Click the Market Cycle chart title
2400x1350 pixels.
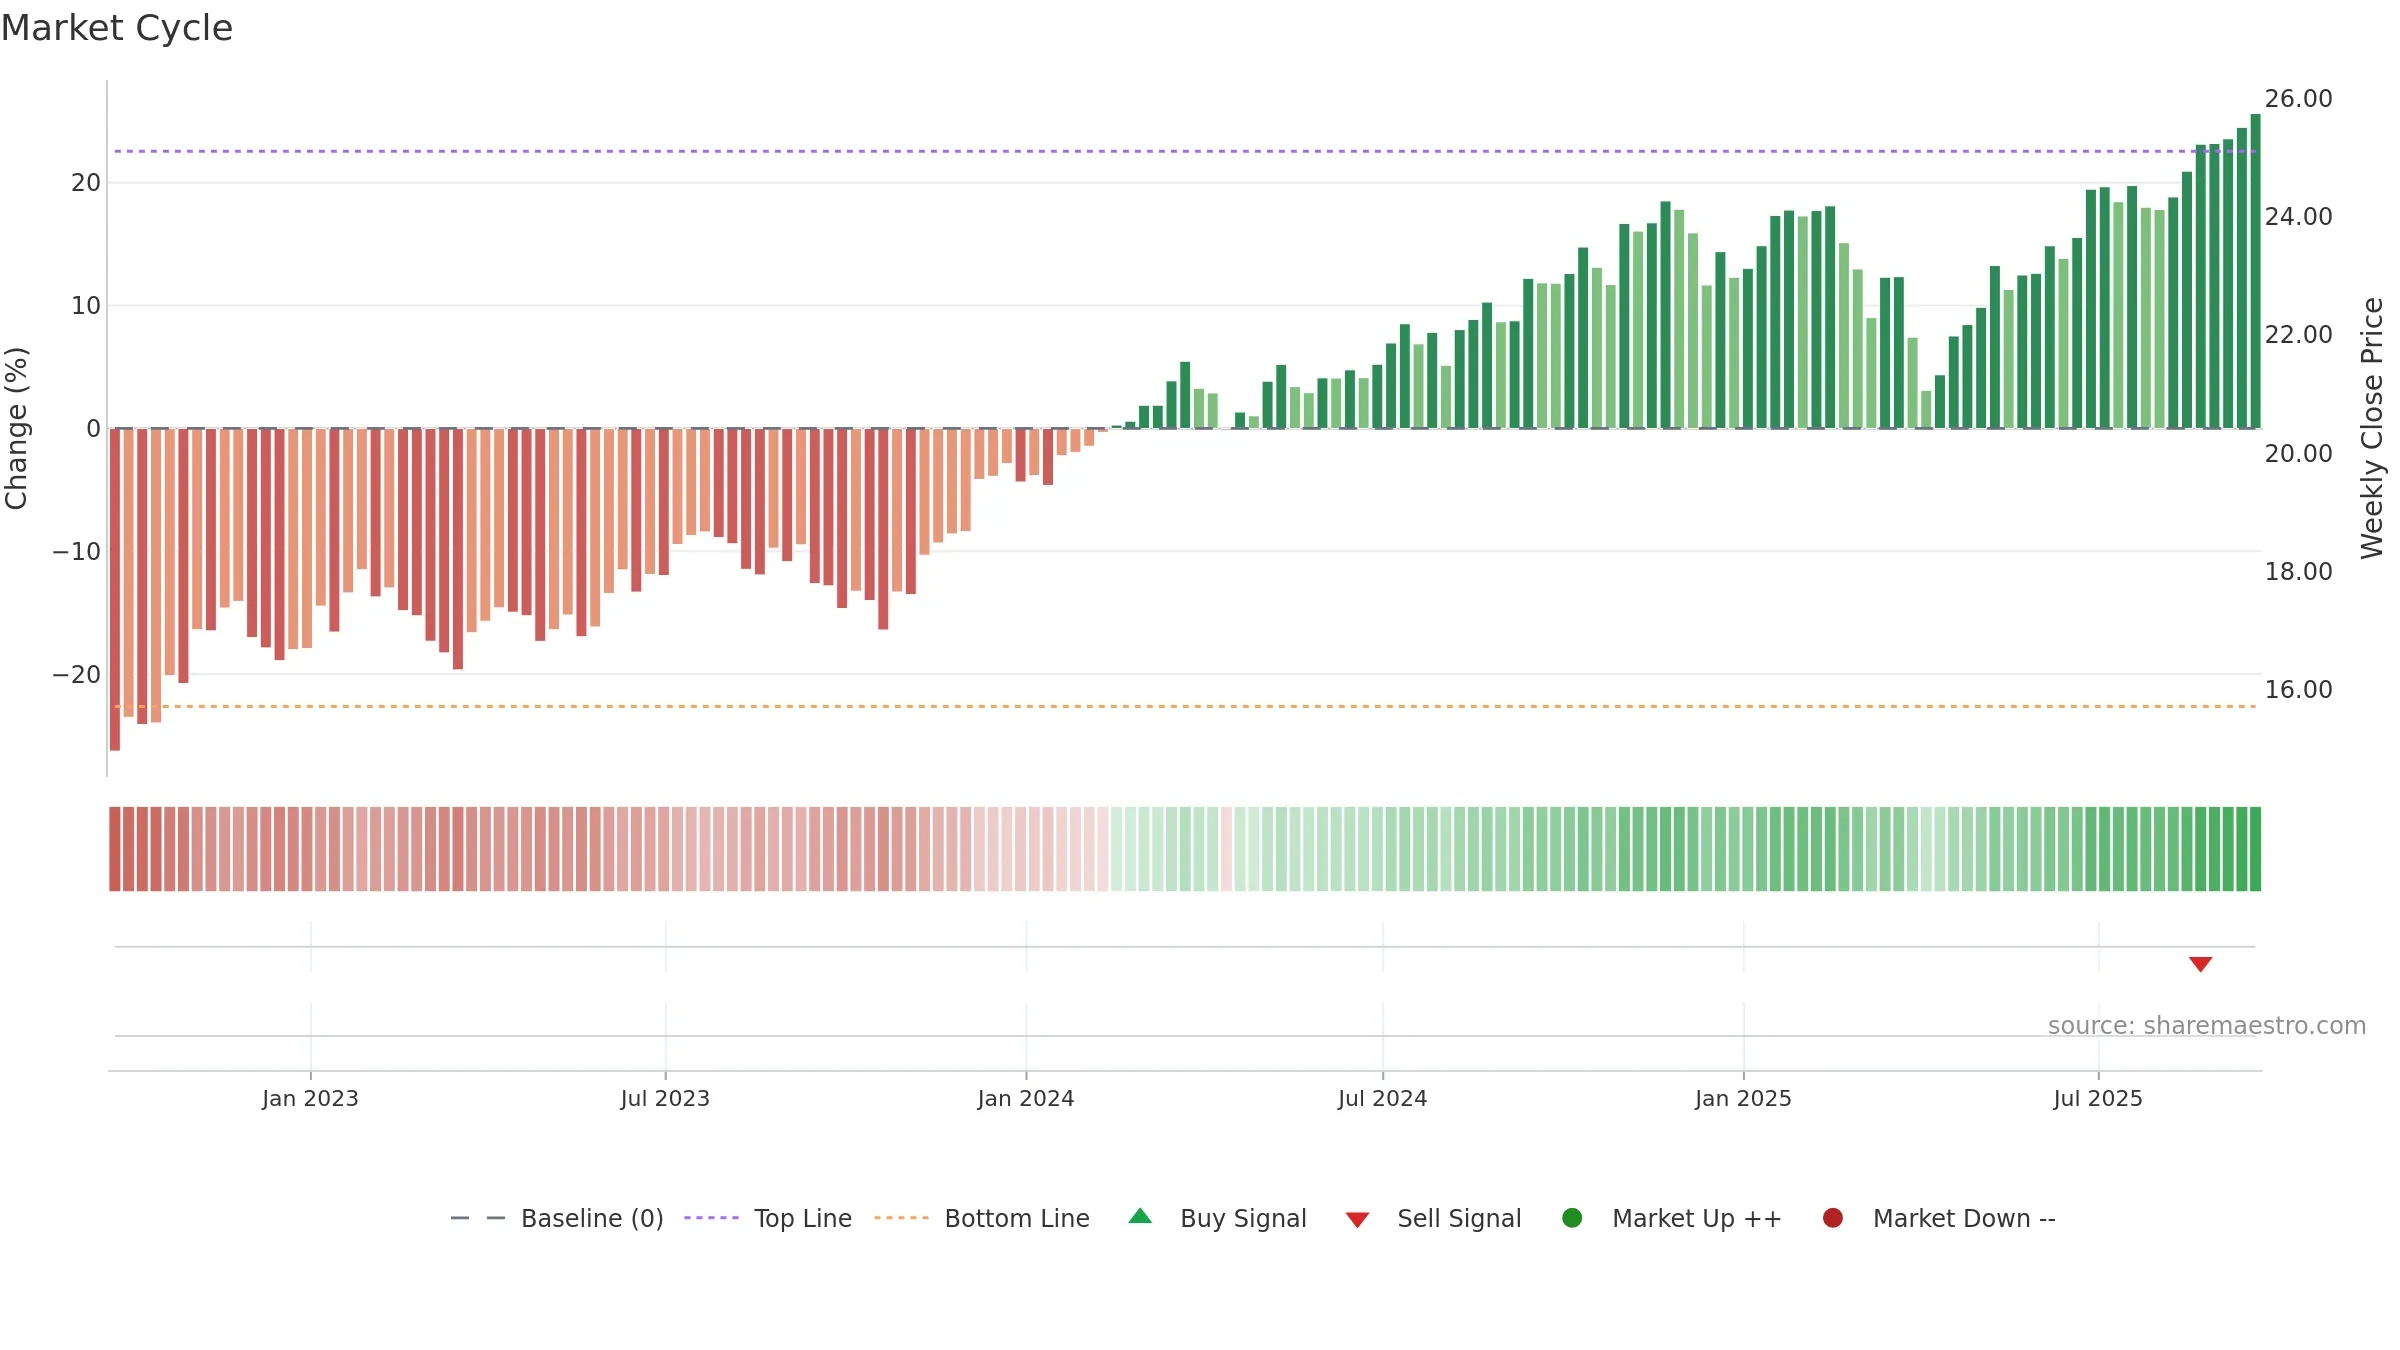tap(116, 28)
